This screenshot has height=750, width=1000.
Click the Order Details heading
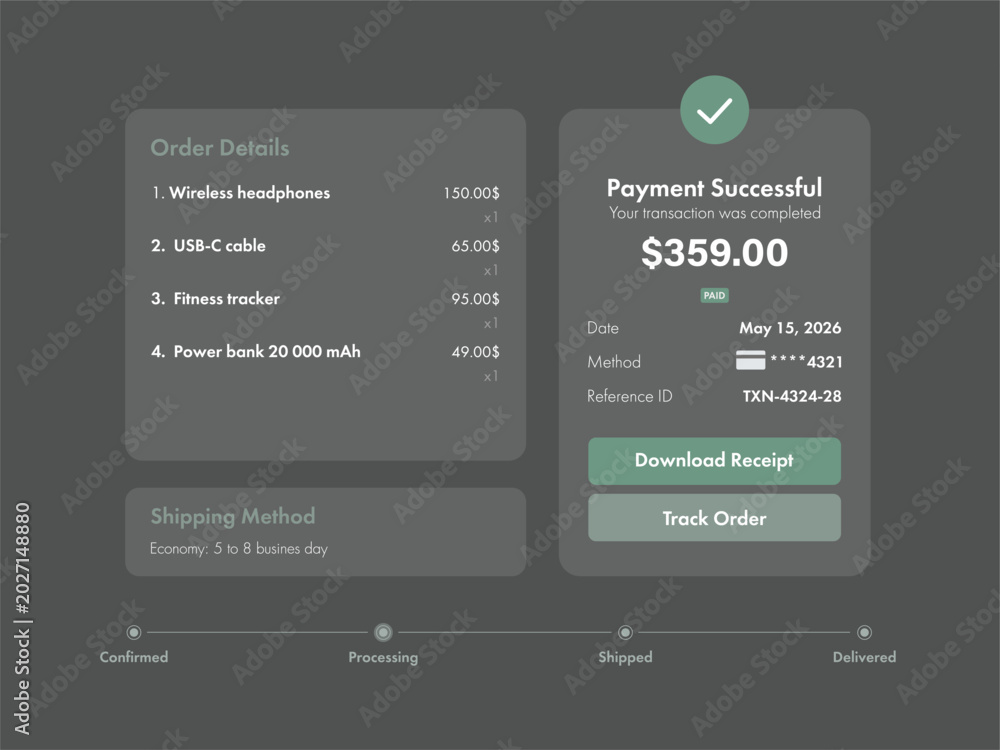coord(220,148)
